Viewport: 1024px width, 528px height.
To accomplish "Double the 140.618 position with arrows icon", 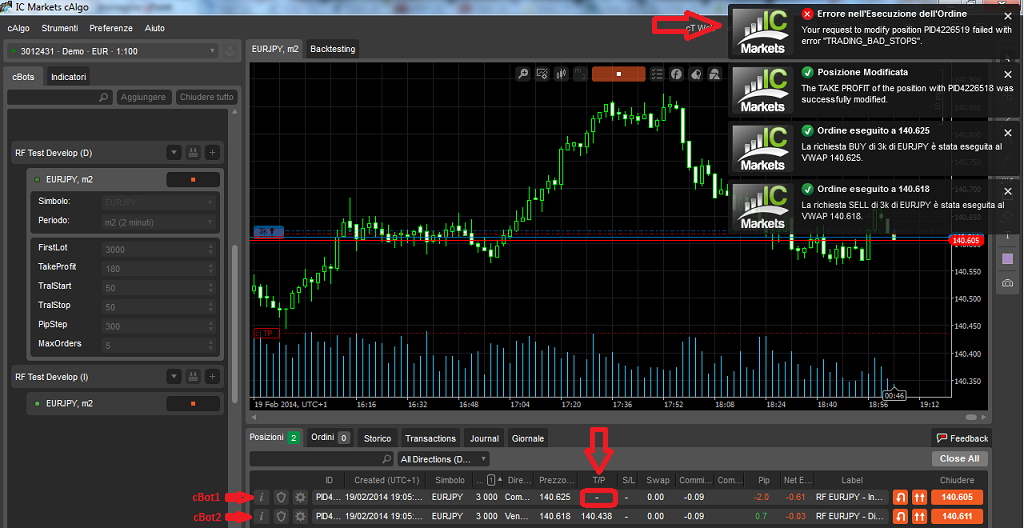I will coord(921,516).
